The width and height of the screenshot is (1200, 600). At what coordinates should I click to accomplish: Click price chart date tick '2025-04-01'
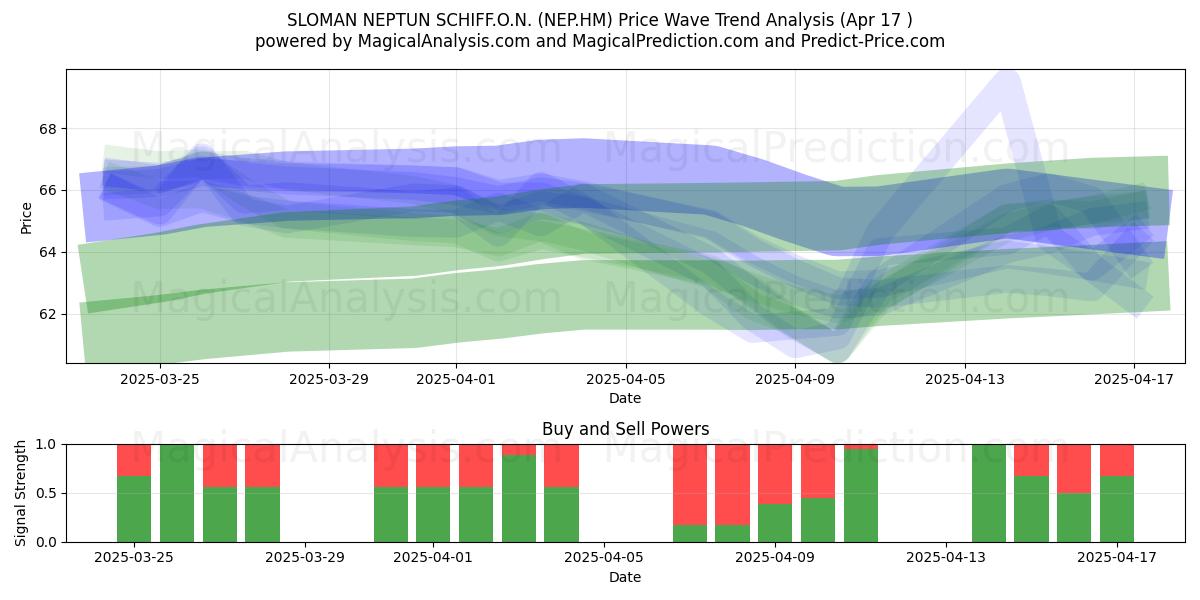point(455,379)
